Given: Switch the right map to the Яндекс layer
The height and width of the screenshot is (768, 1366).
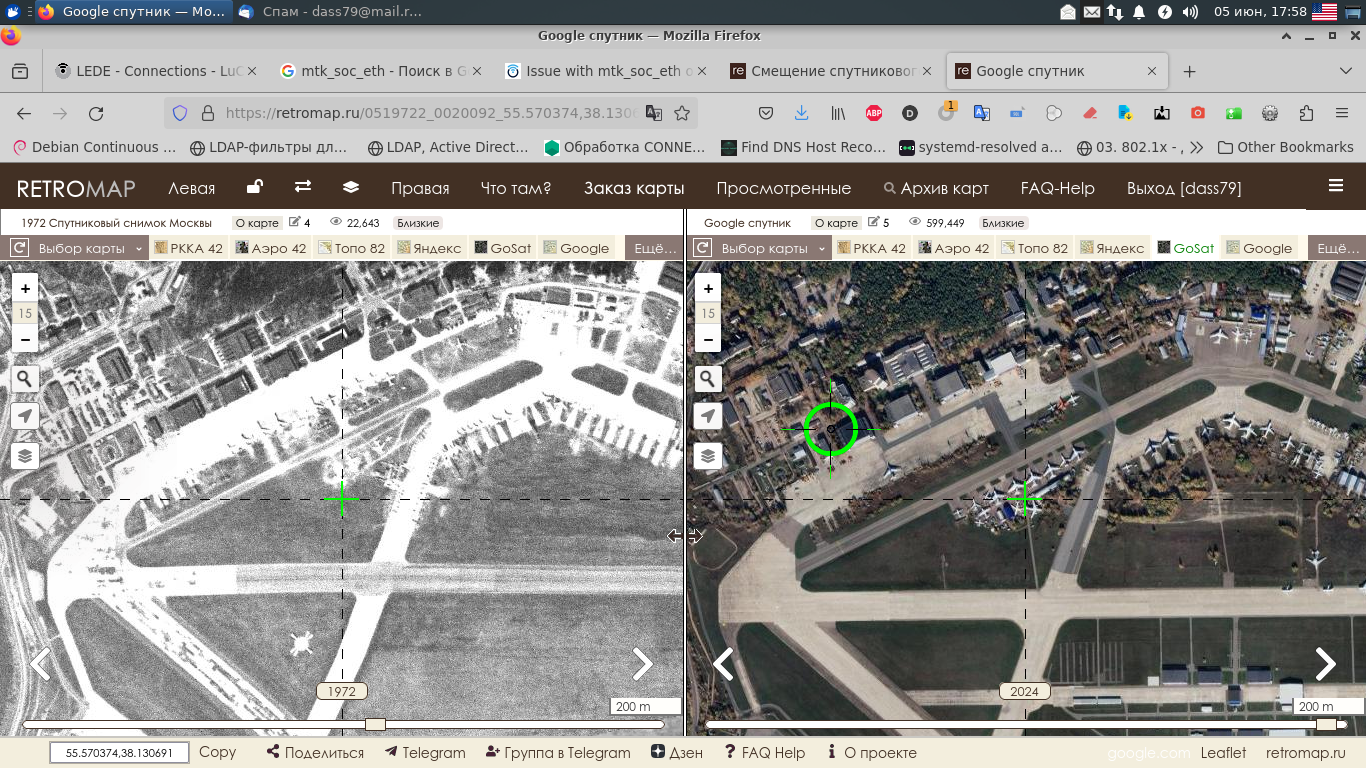Looking at the screenshot, I should 1113,247.
